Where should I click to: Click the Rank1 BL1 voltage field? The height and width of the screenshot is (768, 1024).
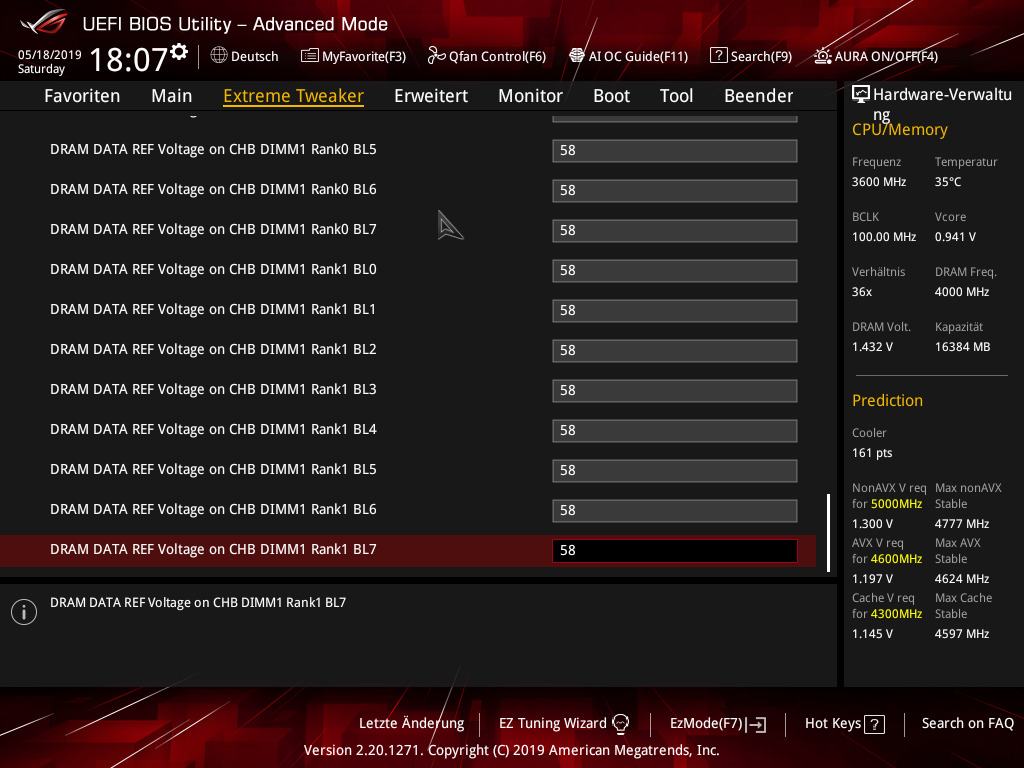tap(675, 310)
